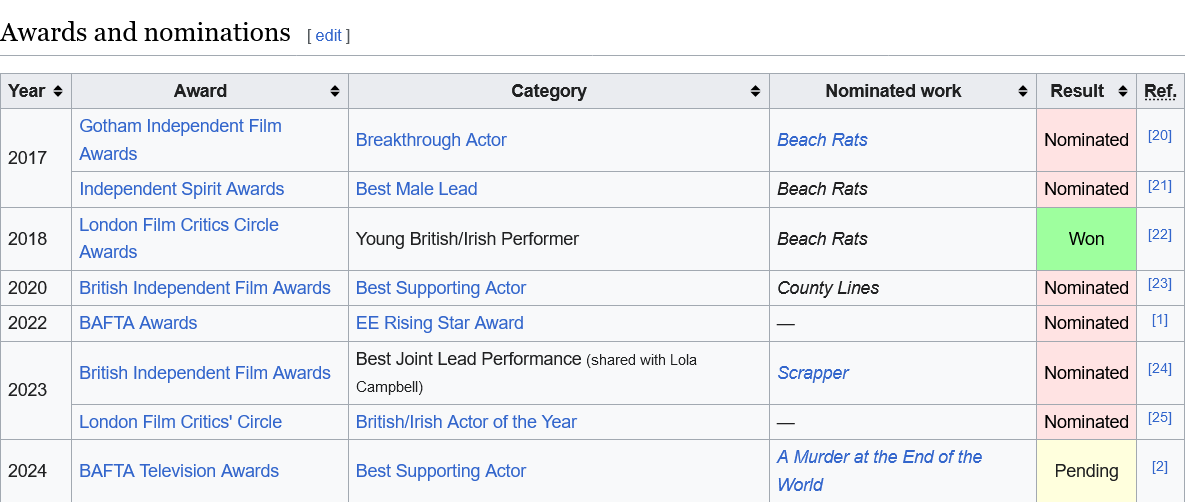1185x502 pixels.
Task: Jump to reference 20 citation
Action: tap(1159, 136)
